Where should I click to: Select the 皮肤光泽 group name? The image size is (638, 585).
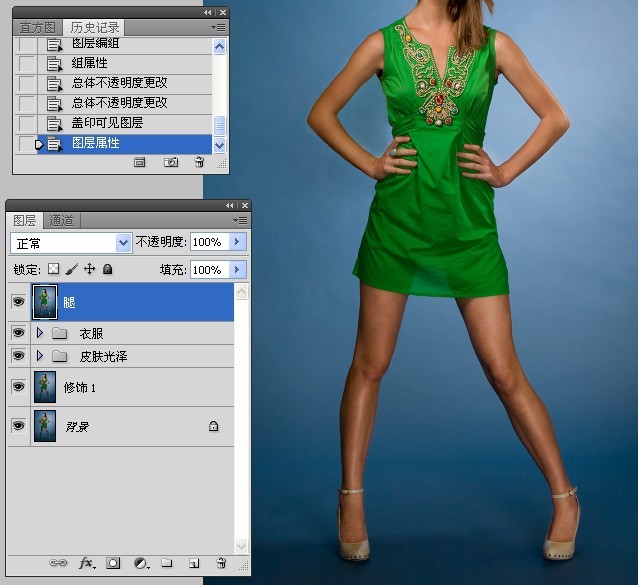pyautogui.click(x=103, y=357)
